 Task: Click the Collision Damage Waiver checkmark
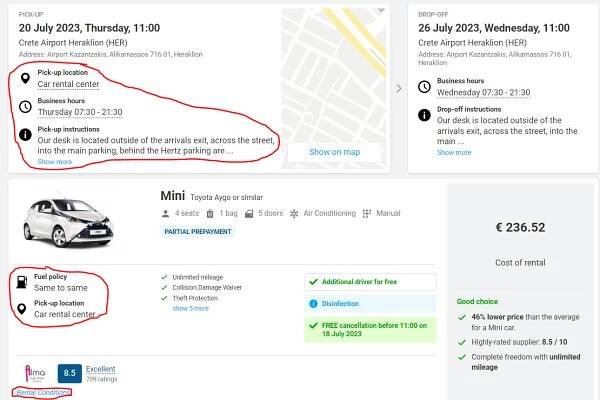[164, 287]
